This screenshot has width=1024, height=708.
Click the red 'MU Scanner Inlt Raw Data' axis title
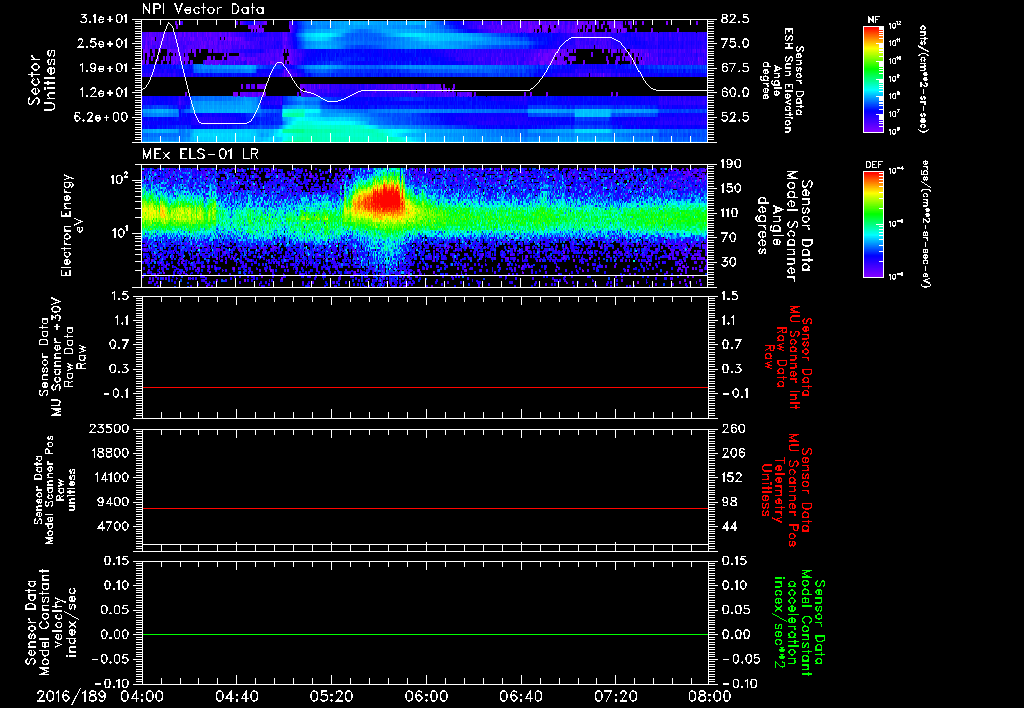[x=786, y=357]
